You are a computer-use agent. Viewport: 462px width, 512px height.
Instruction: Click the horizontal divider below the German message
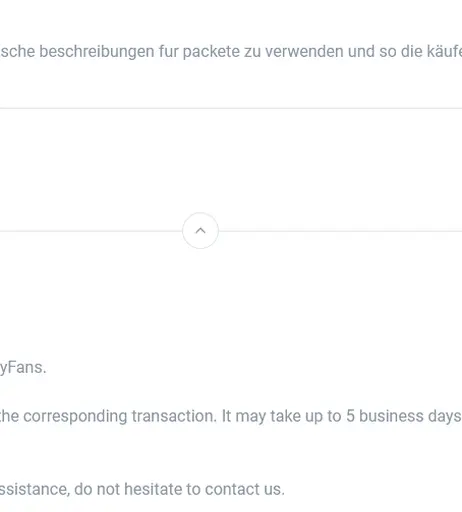click(231, 108)
